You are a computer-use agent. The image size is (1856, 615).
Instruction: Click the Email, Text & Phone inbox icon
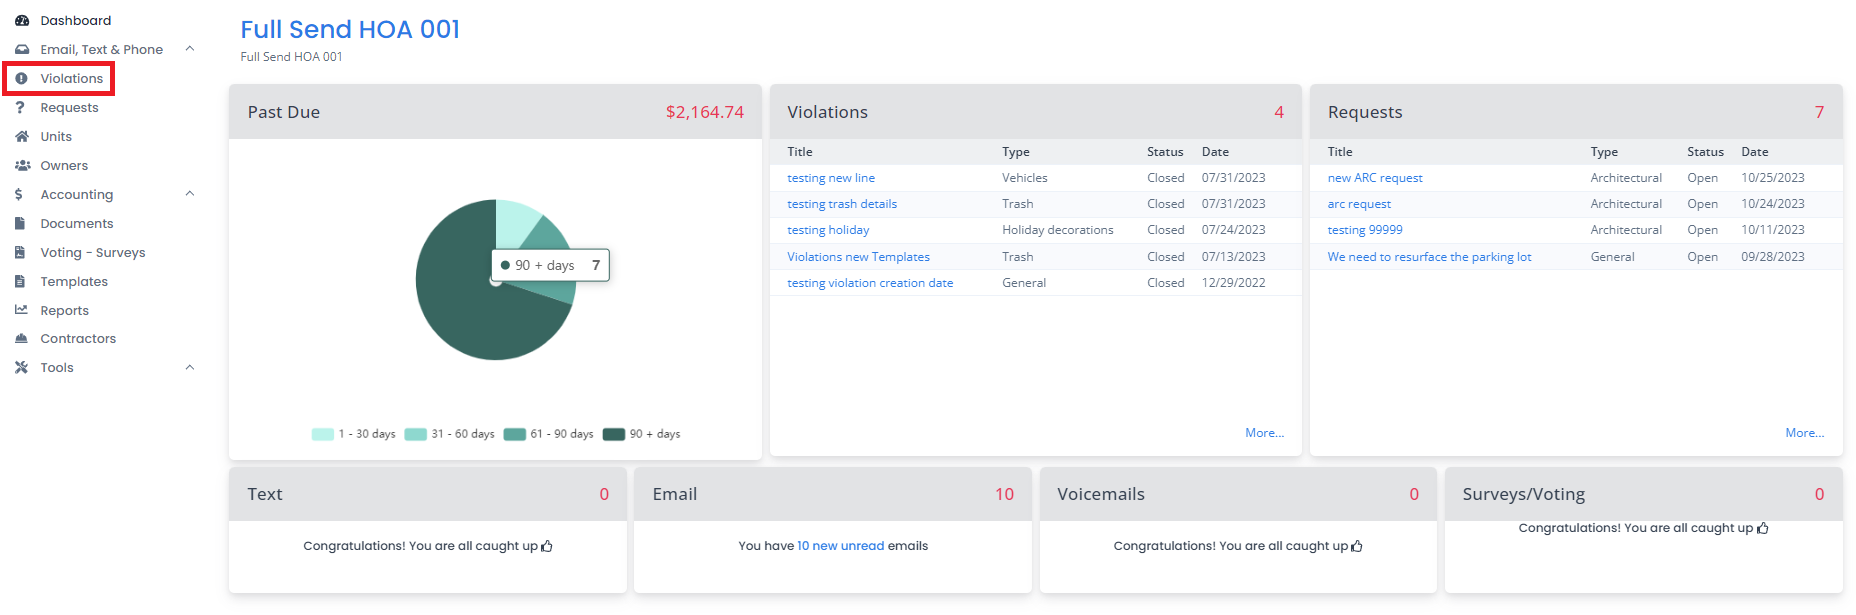21,49
